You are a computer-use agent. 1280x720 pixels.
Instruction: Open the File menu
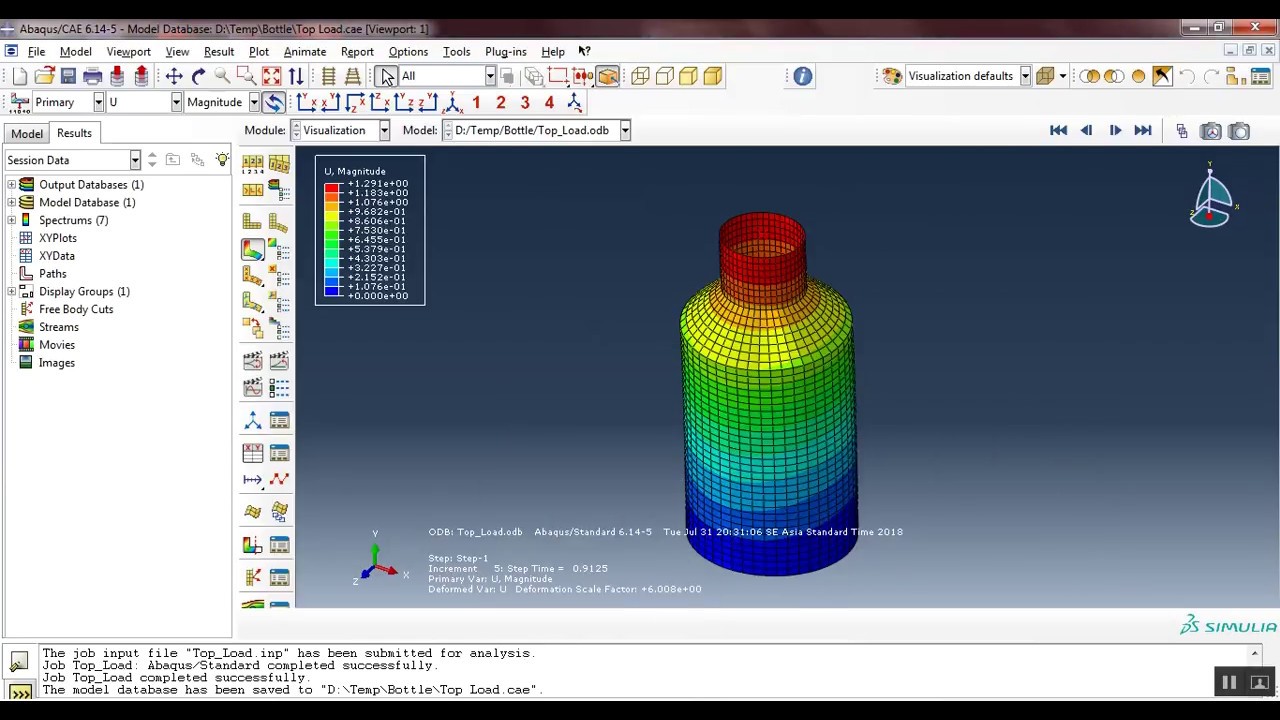point(36,52)
